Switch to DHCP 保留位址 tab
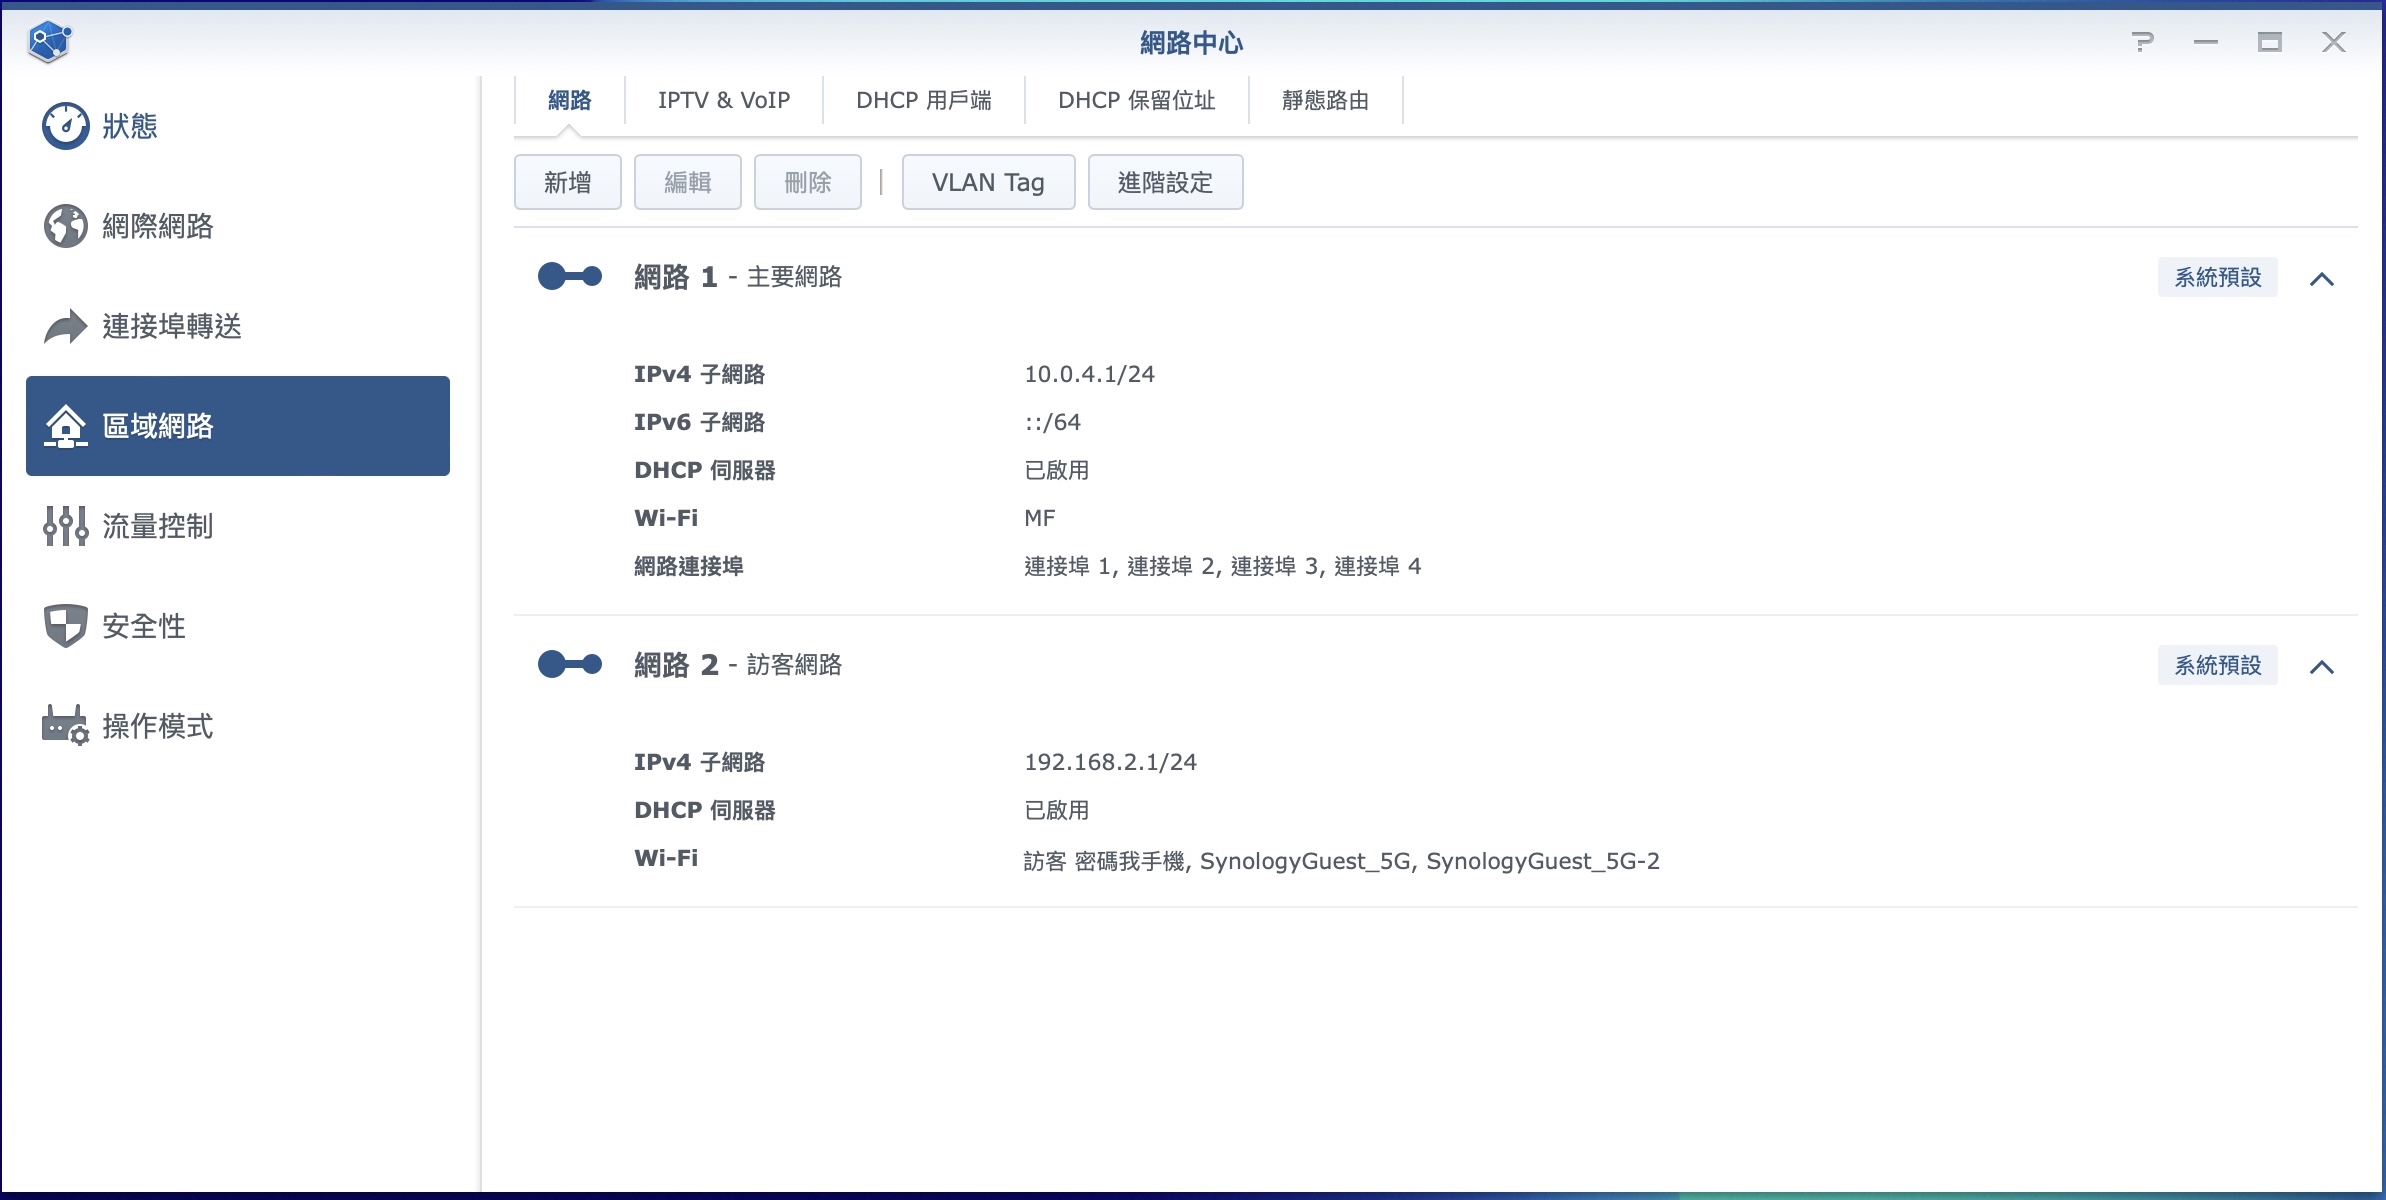2386x1200 pixels. (1136, 100)
